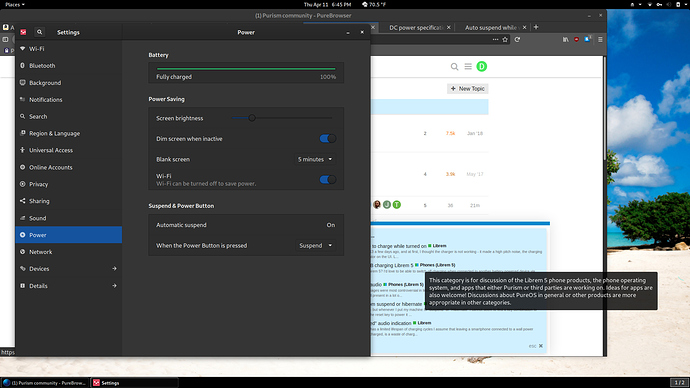The image size is (690, 388).
Task: Select the Network panel
Action: (68, 252)
